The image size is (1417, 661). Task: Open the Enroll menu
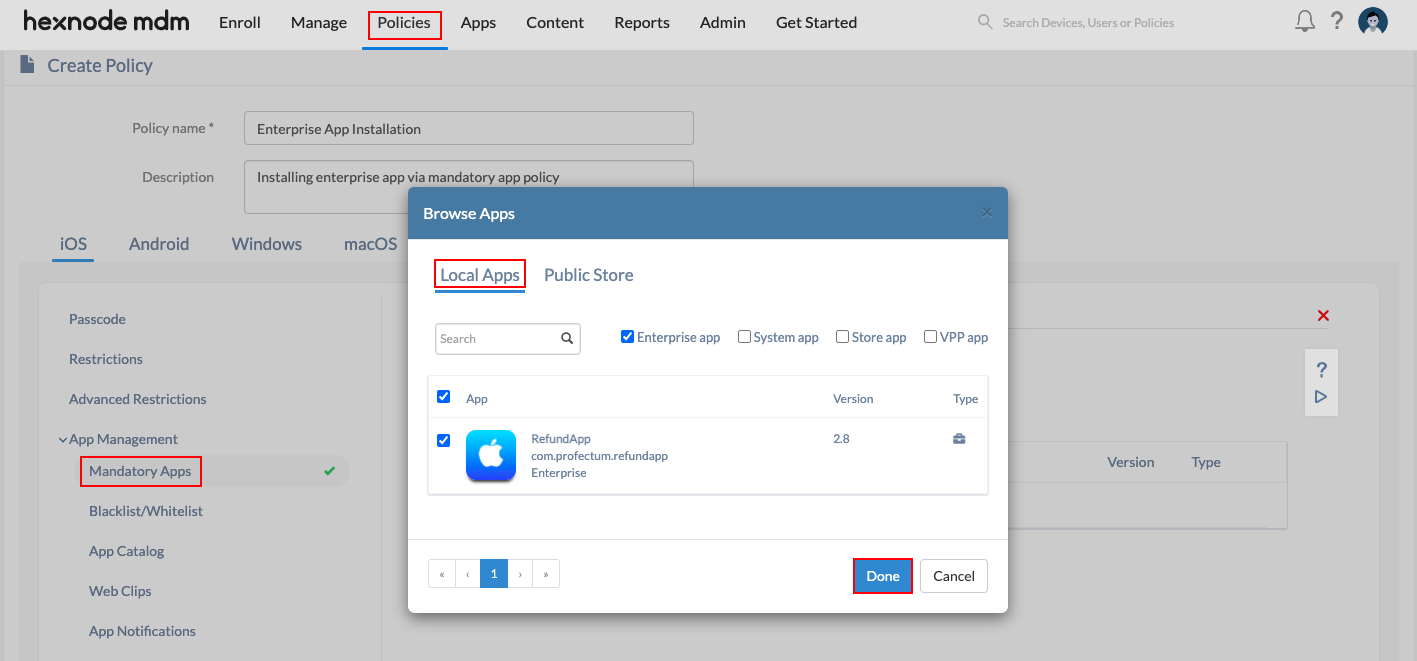(240, 22)
